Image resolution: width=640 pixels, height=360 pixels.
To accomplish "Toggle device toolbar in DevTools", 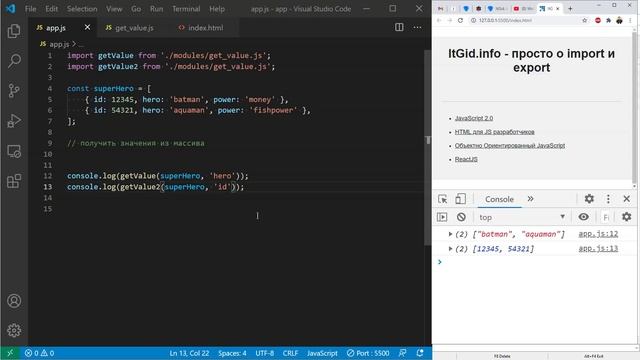I will click(x=460, y=199).
